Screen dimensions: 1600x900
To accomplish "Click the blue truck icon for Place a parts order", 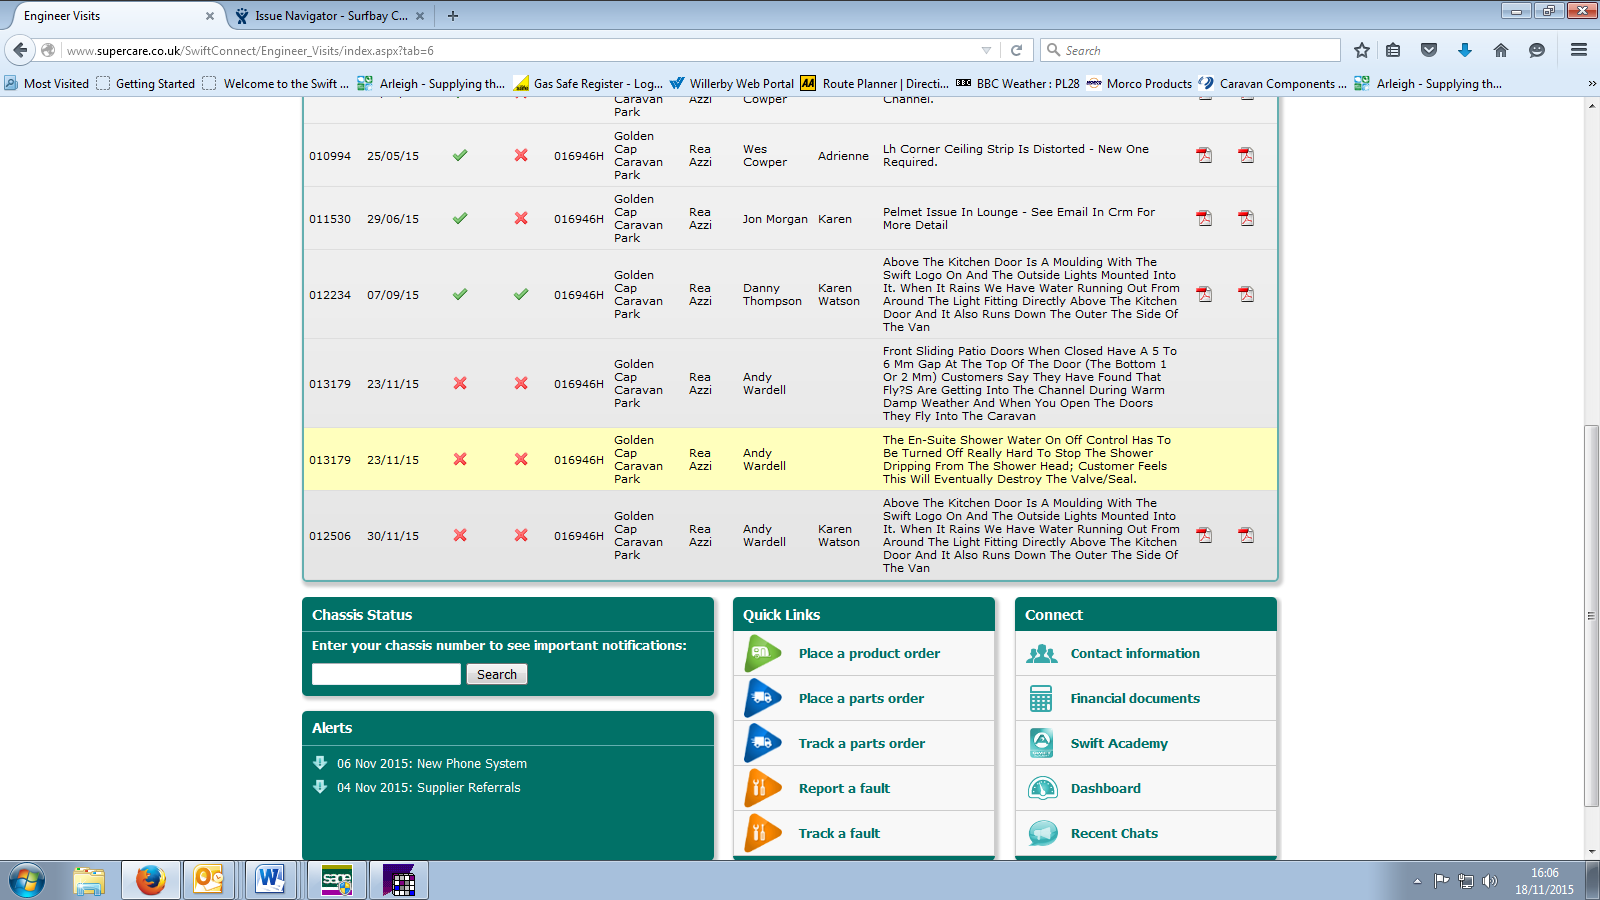I will [763, 698].
